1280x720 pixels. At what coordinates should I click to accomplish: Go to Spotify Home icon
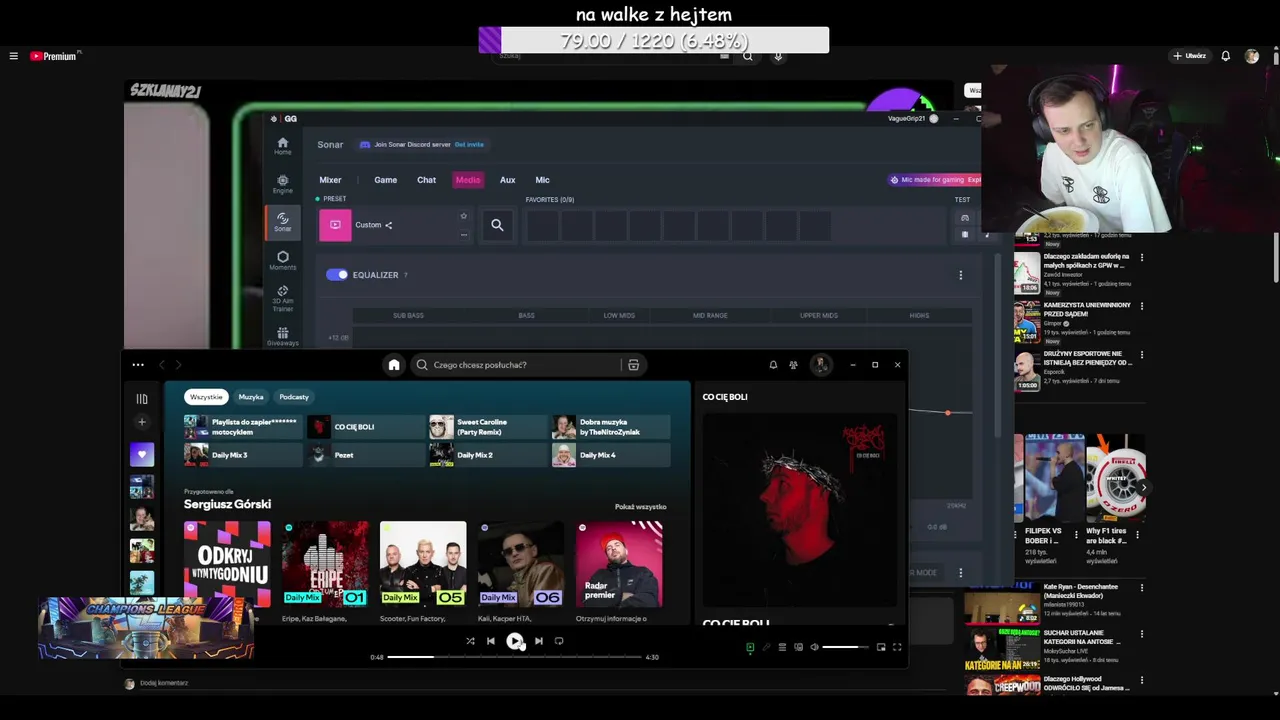(x=394, y=365)
